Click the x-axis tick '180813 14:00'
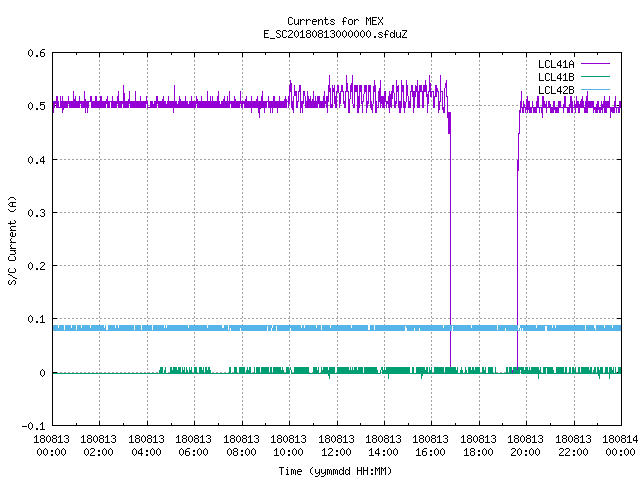The width and height of the screenshot is (640, 480). click(x=384, y=445)
